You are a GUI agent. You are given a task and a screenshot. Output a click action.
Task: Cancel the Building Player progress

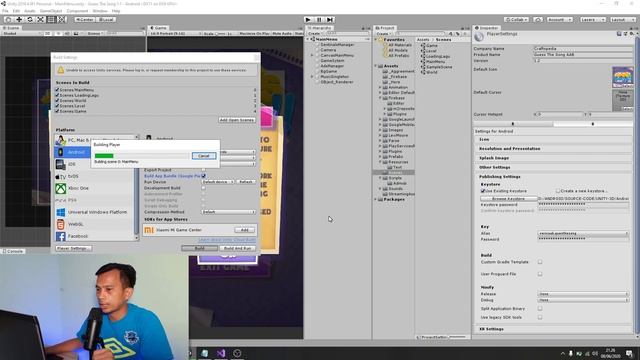tap(204, 156)
